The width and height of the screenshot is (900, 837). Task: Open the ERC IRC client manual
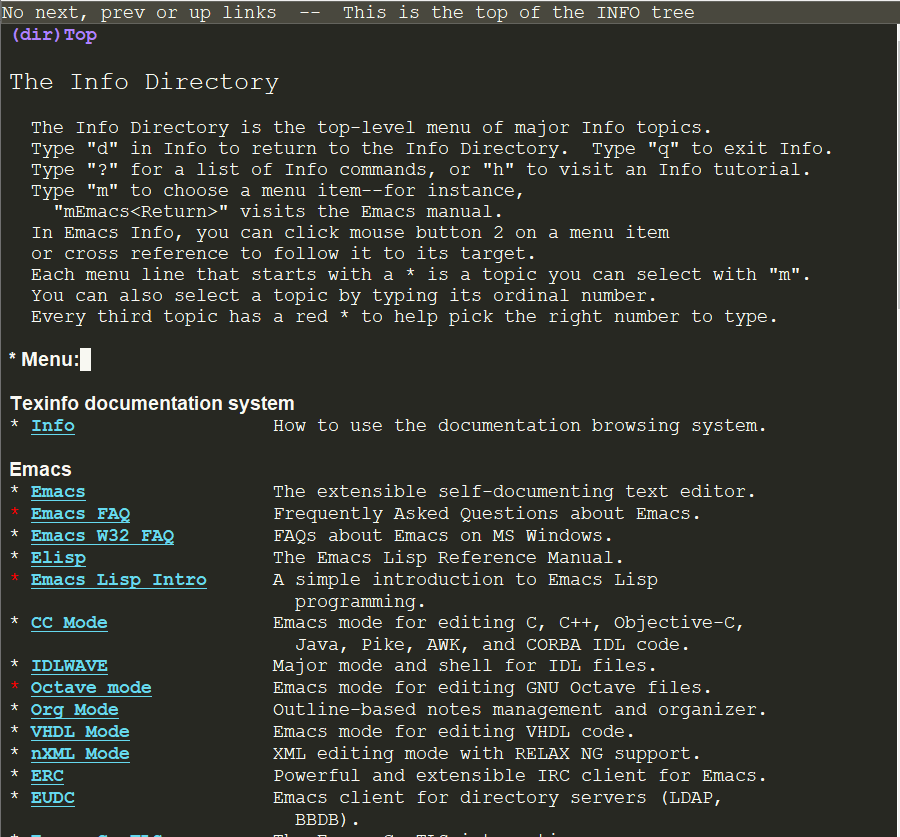coord(47,775)
